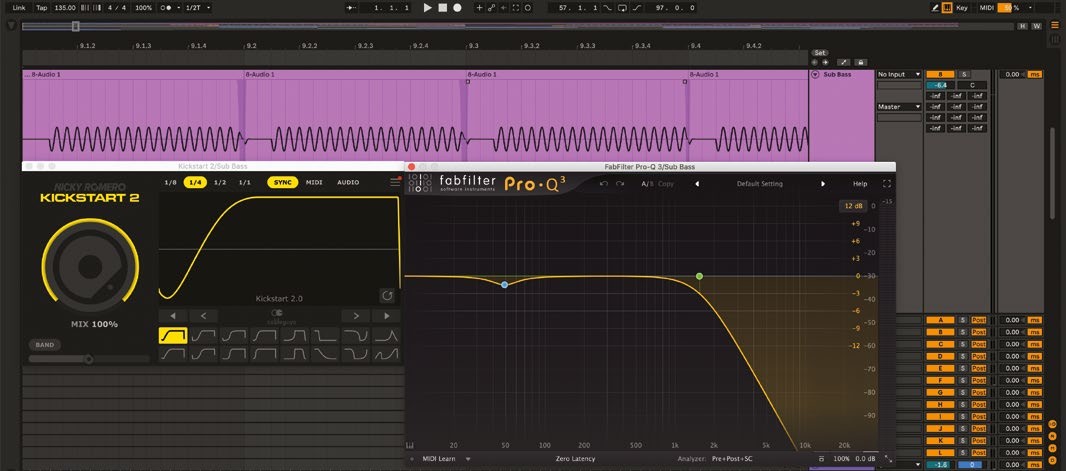Select the blue EQ band node

(x=504, y=285)
